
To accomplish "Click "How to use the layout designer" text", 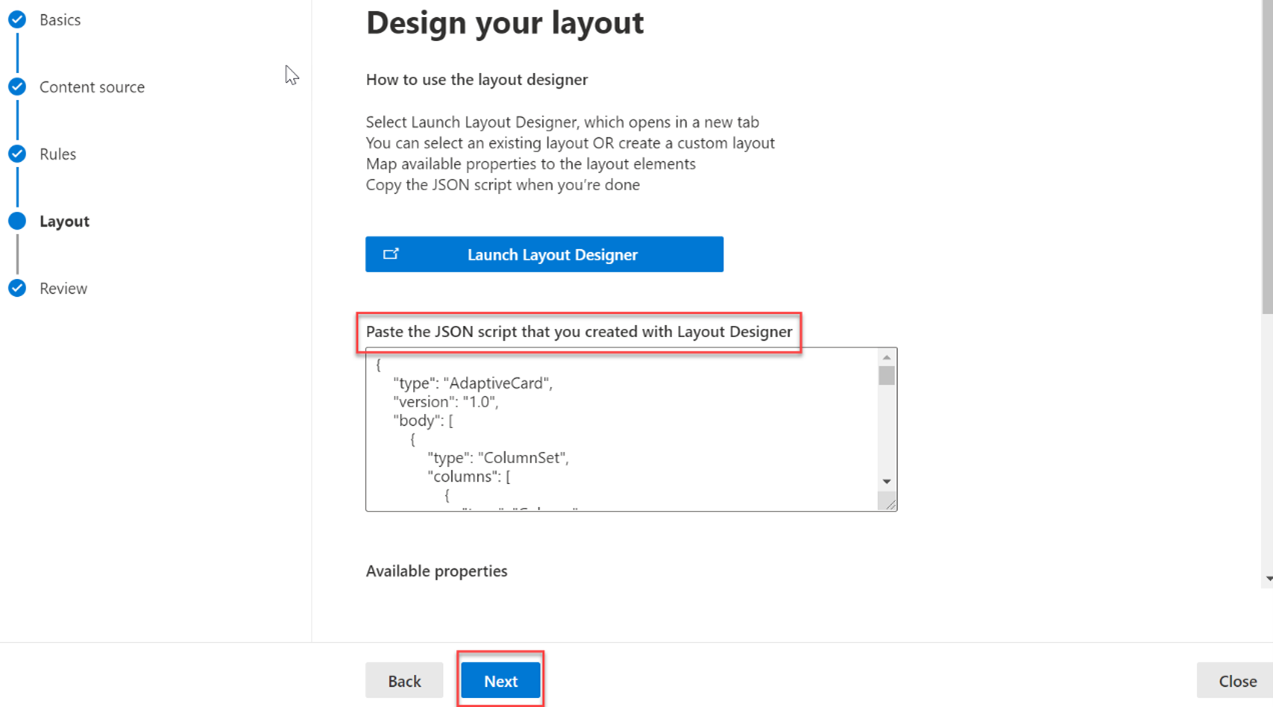I will [477, 79].
